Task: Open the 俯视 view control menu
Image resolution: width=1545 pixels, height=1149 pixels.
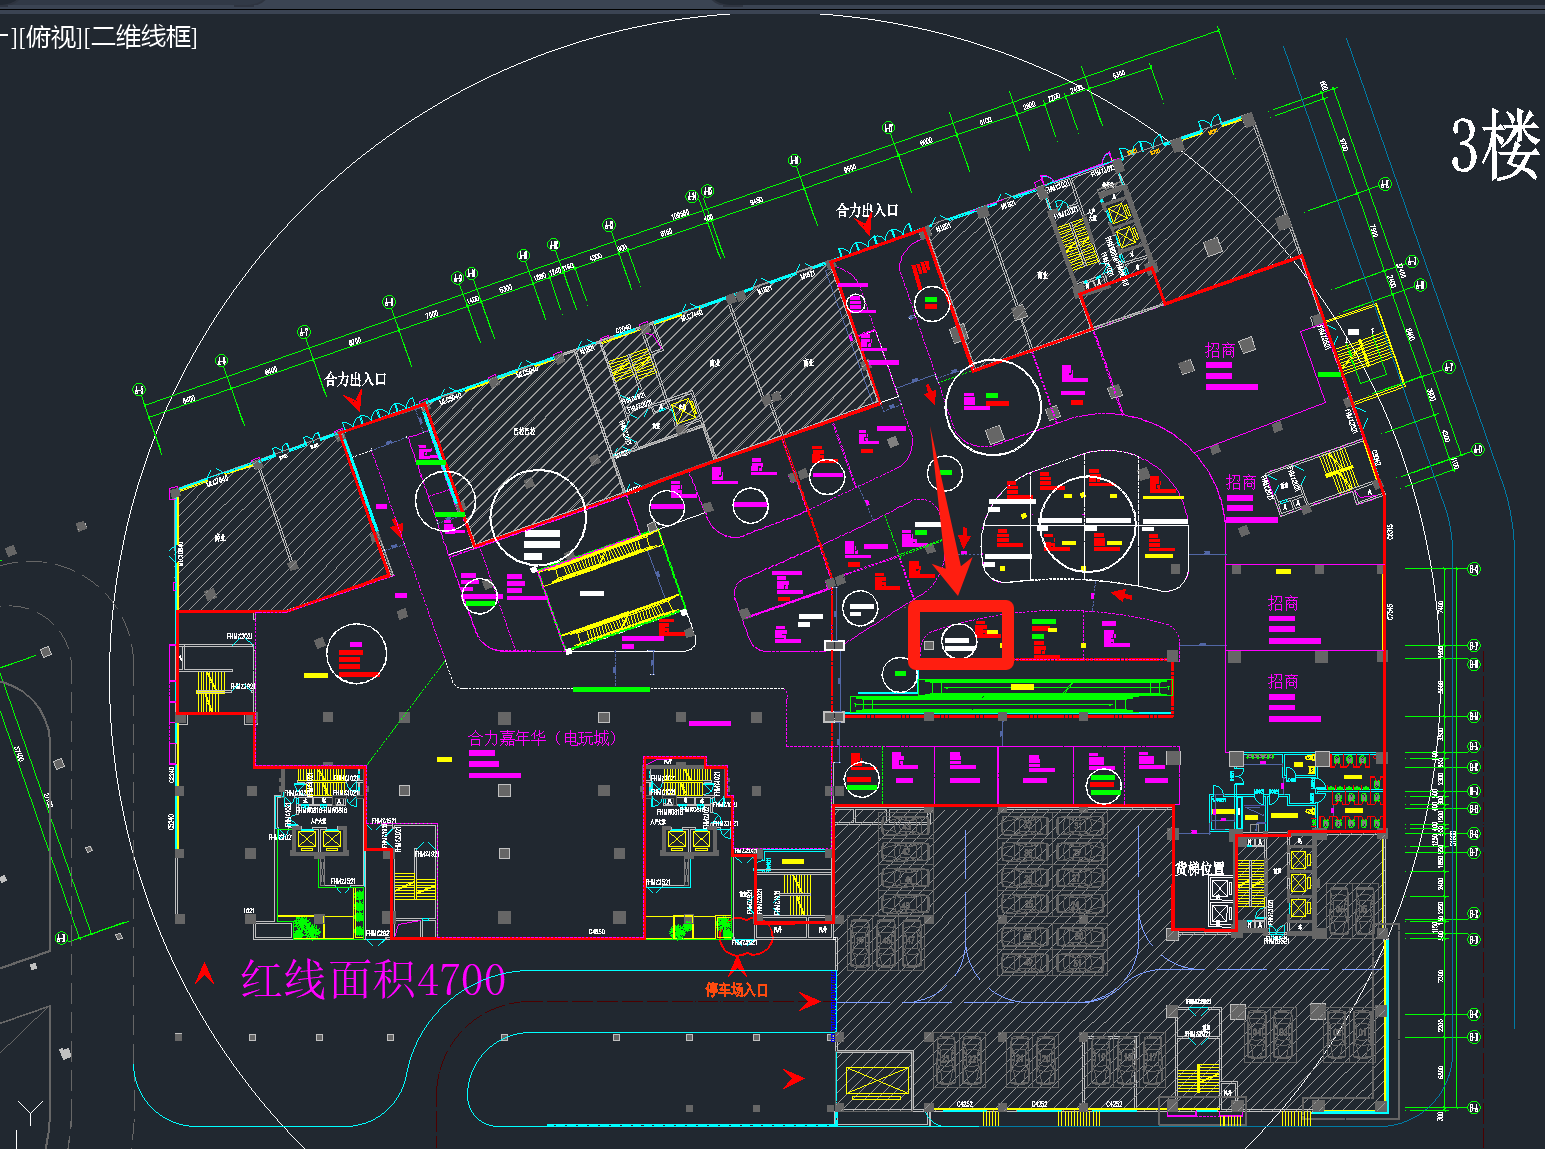Action: coord(51,38)
